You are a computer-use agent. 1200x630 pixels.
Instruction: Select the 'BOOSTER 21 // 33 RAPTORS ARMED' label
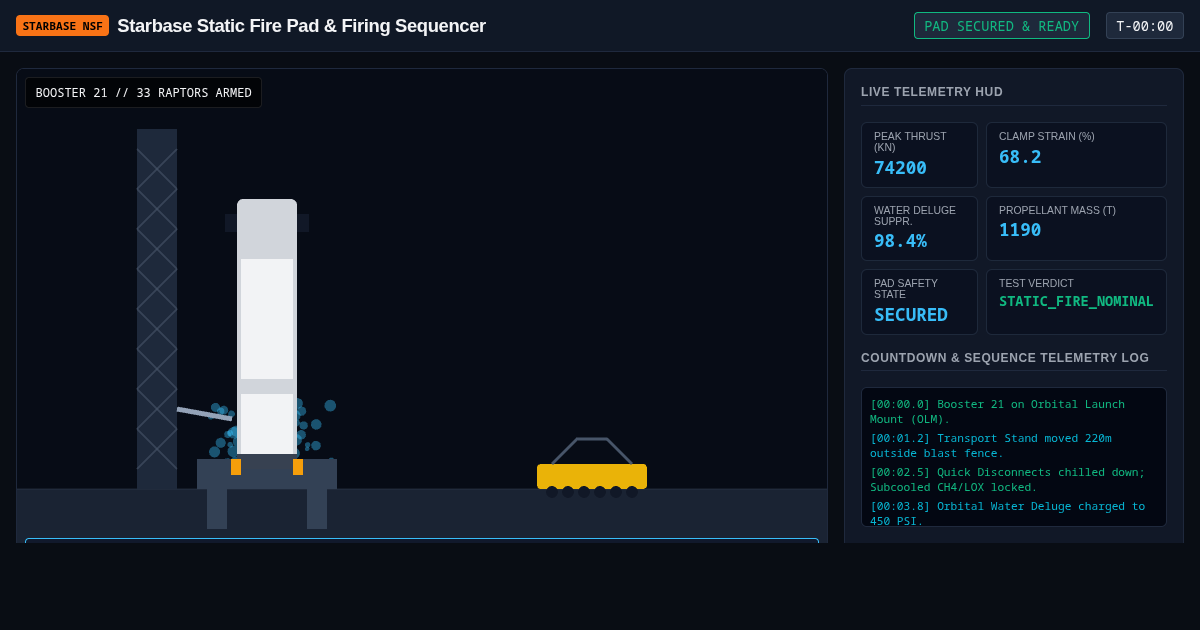click(143, 93)
